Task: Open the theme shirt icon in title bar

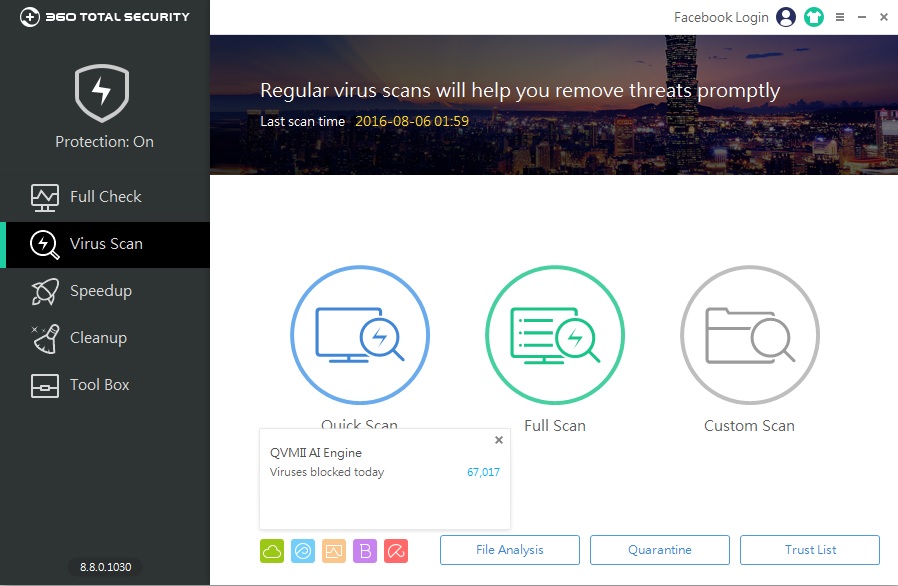Action: pos(814,17)
